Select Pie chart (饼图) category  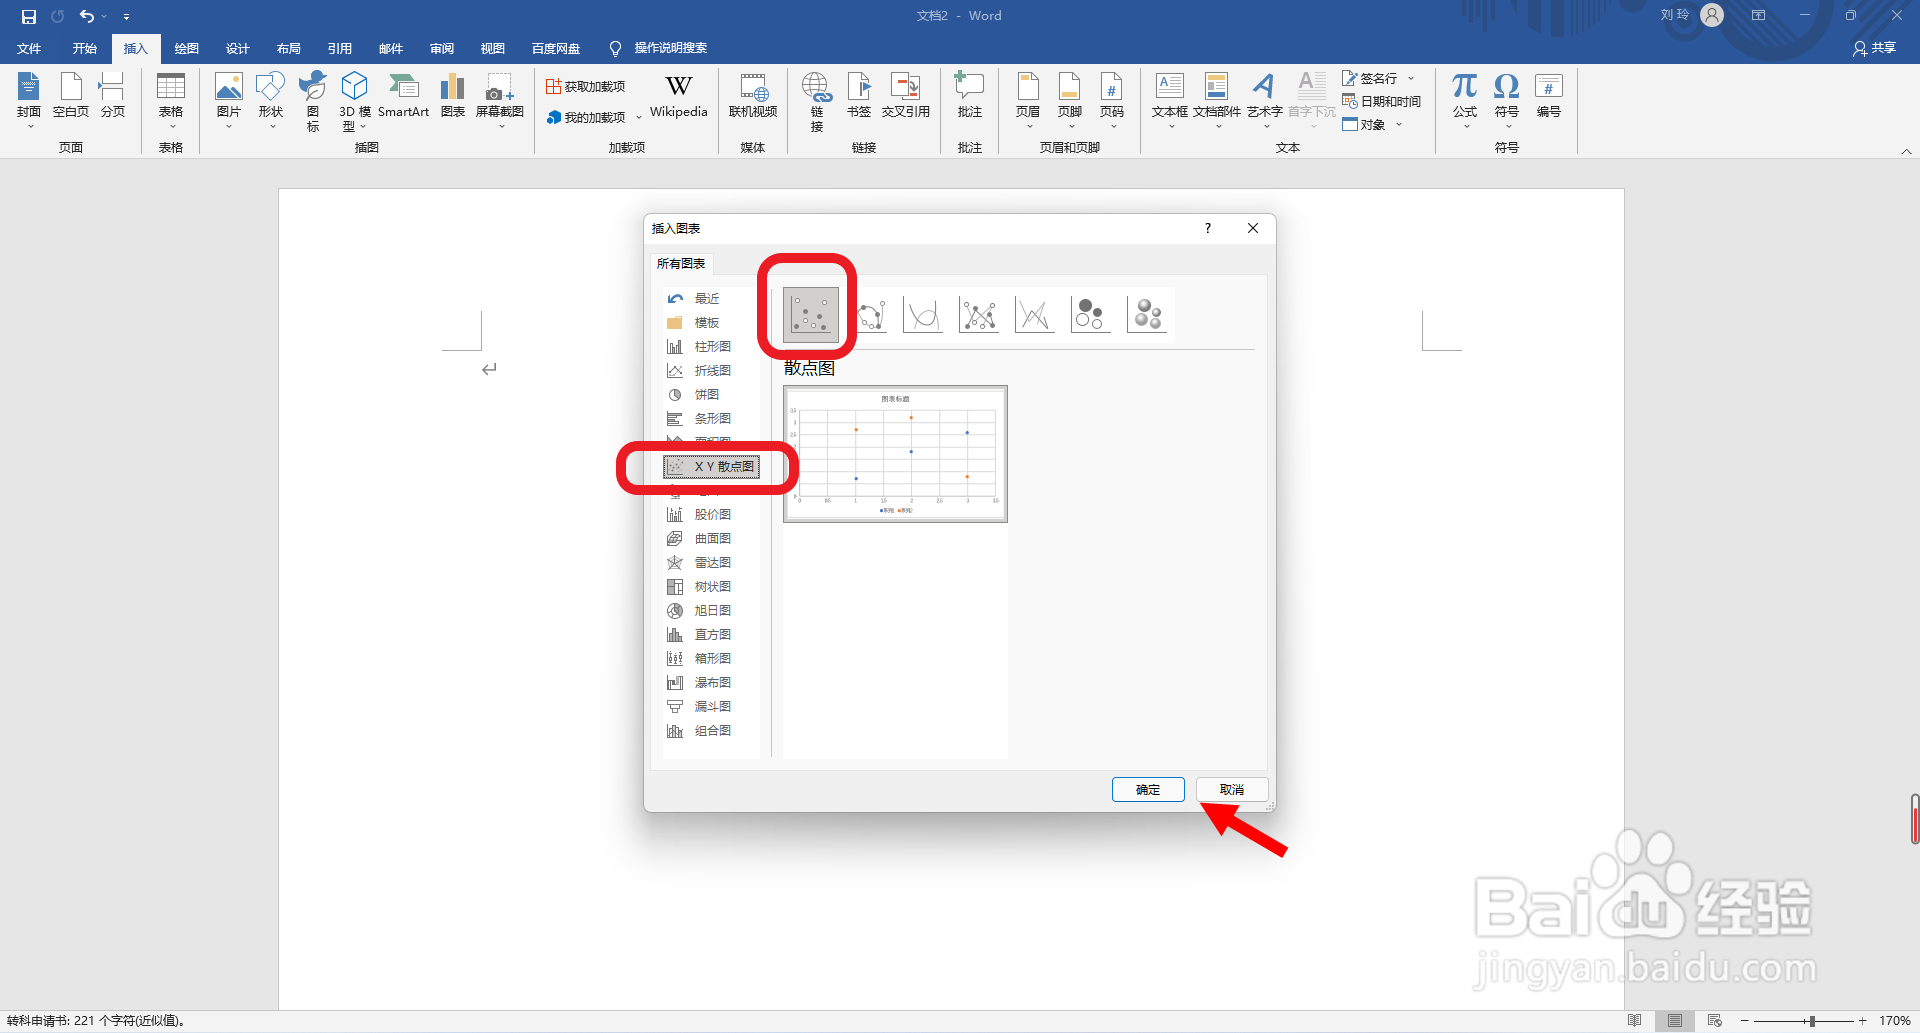[x=711, y=395]
